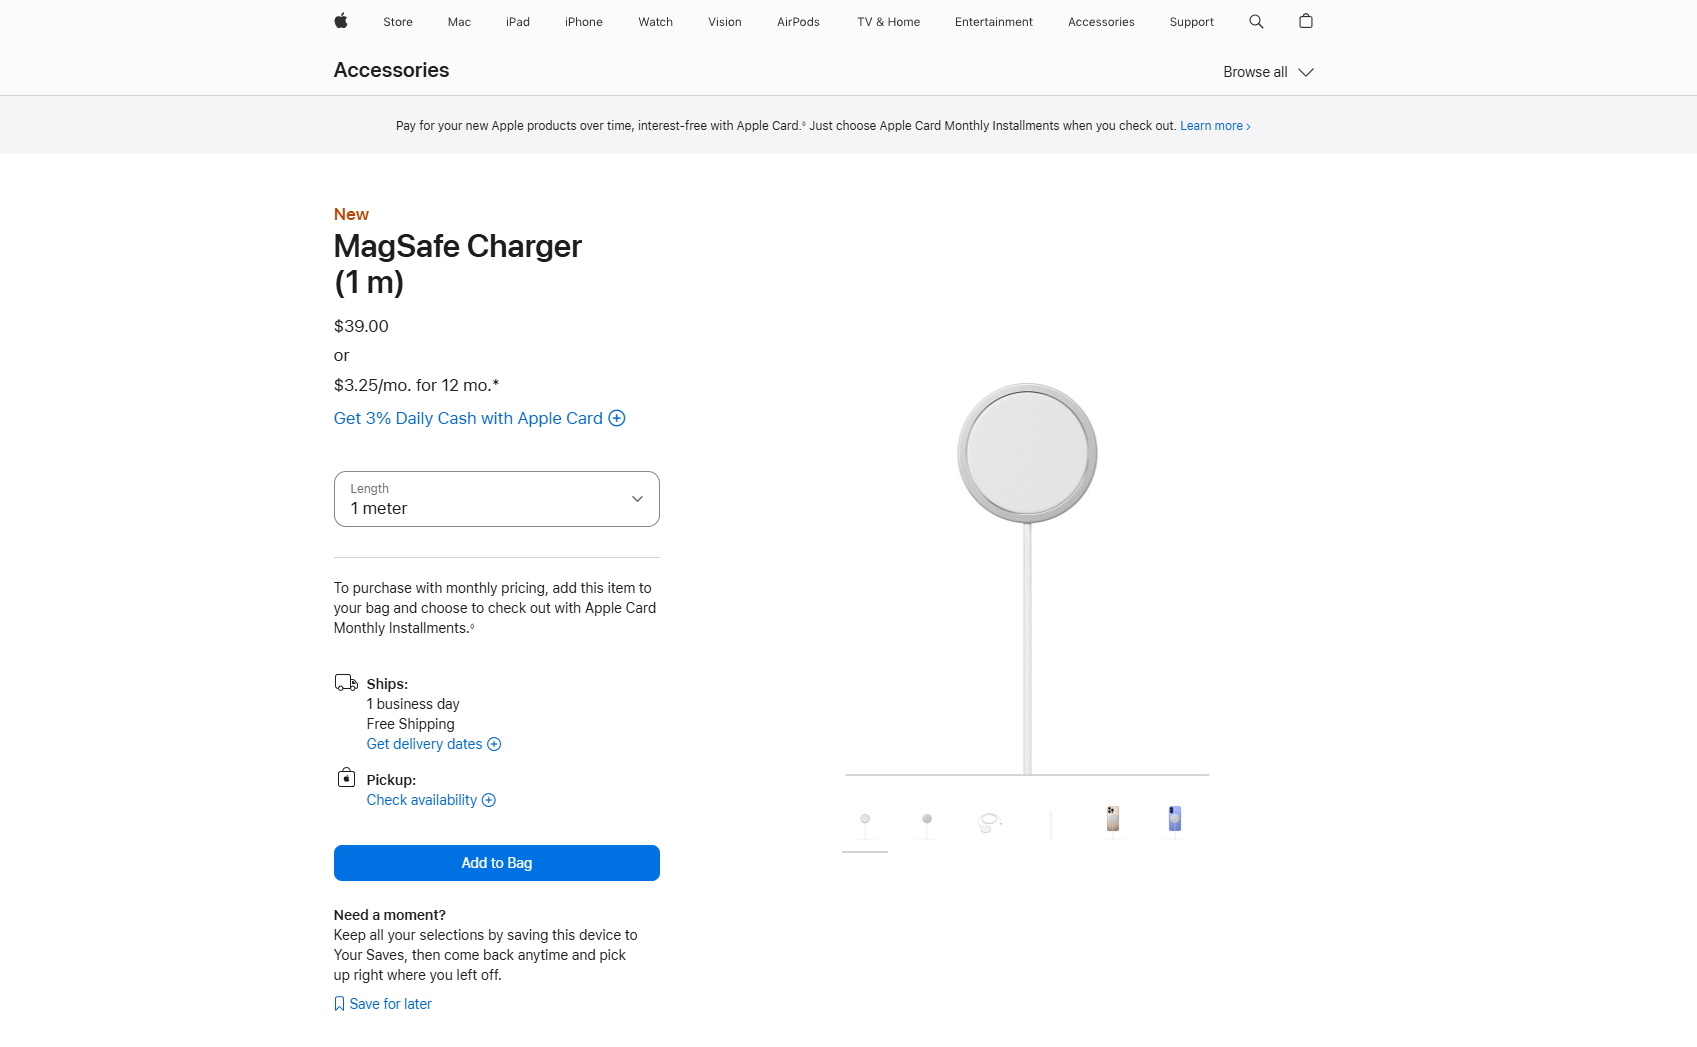
Task: Click the bookmark icon for Save for later
Action: pyautogui.click(x=339, y=1004)
